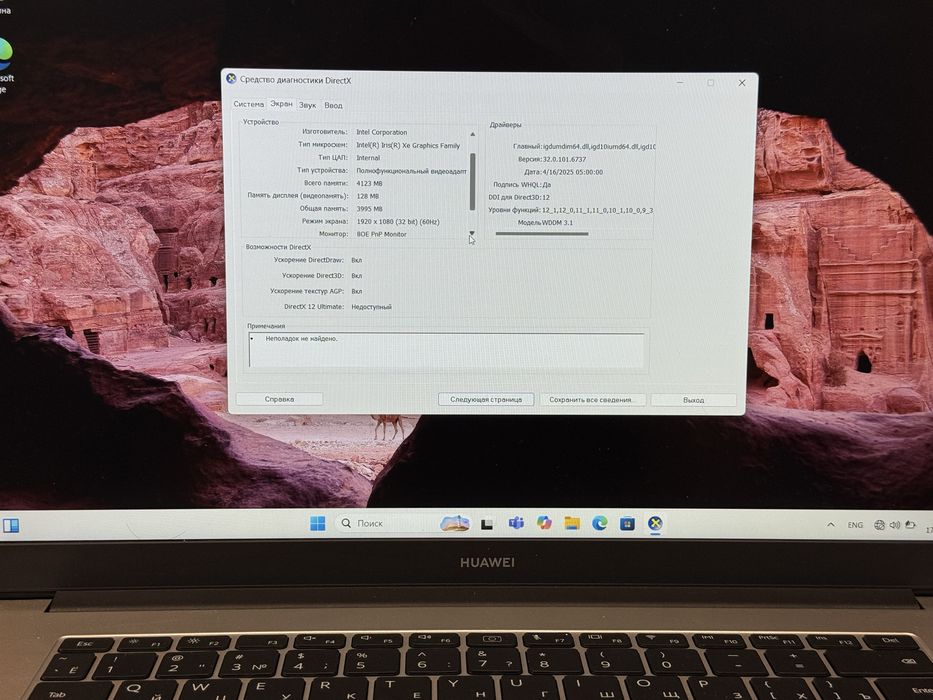Image resolution: width=933 pixels, height=700 pixels.
Task: Click the Ускорение Direct3D Вкл value
Action: [356, 276]
